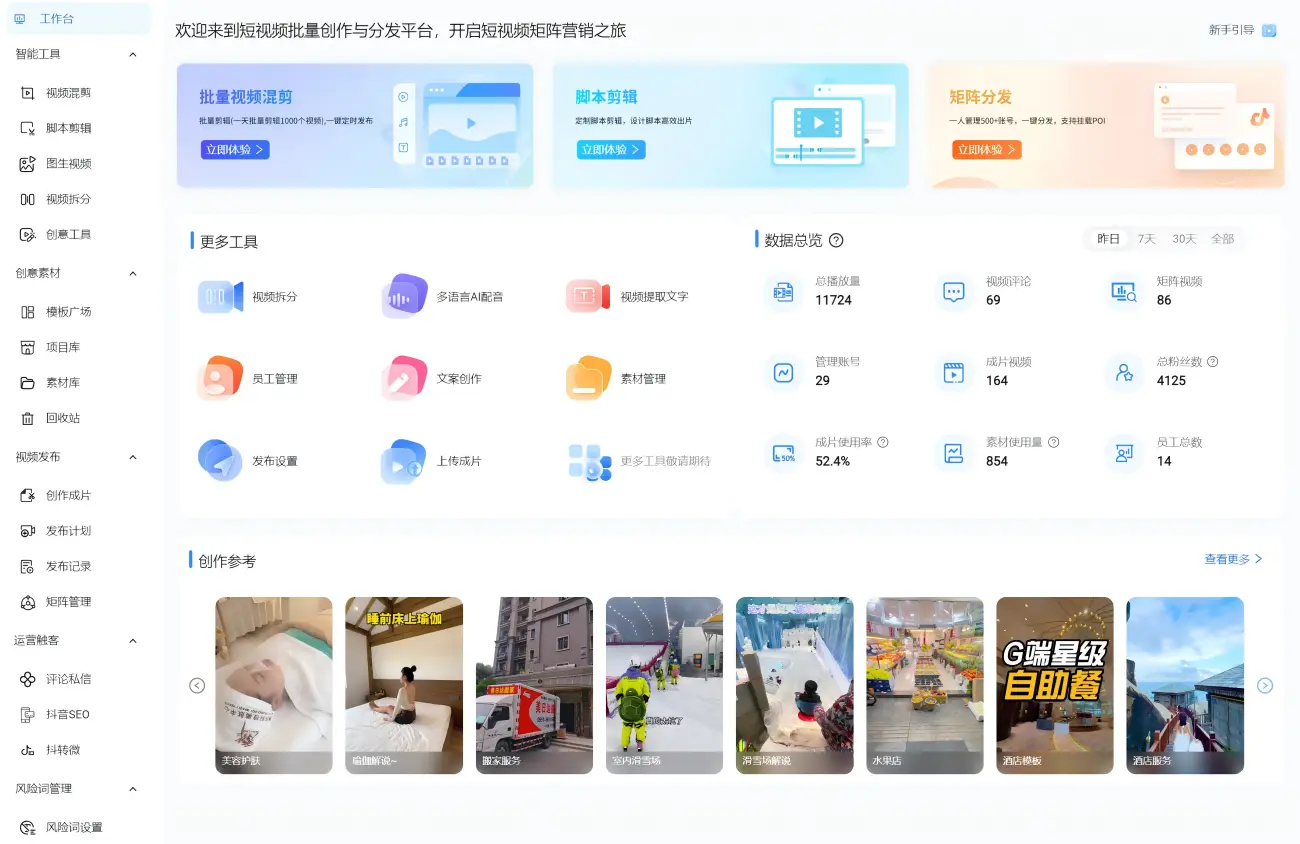Collapse the 智能工具 sidebar section
Image resolution: width=1300 pixels, height=844 pixels.
133,54
